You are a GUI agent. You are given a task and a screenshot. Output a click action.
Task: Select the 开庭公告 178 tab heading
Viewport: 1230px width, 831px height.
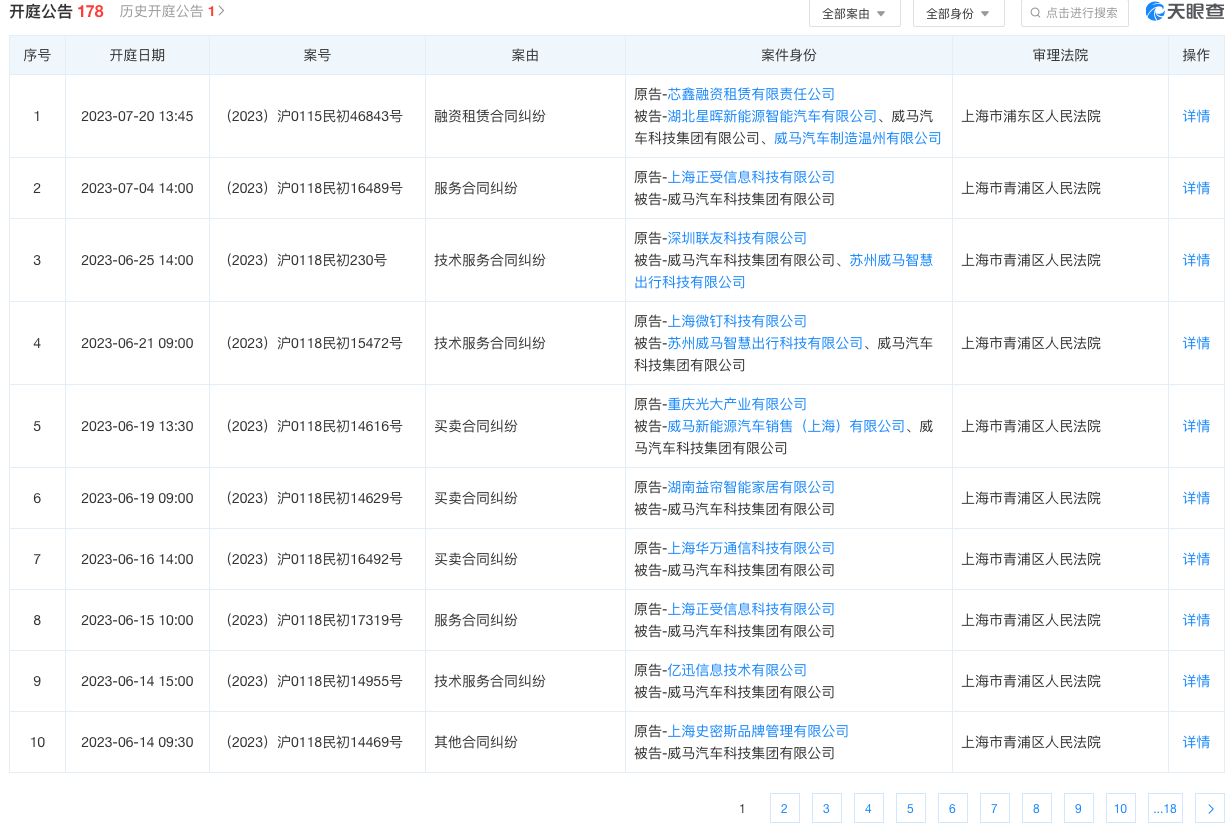(x=57, y=11)
